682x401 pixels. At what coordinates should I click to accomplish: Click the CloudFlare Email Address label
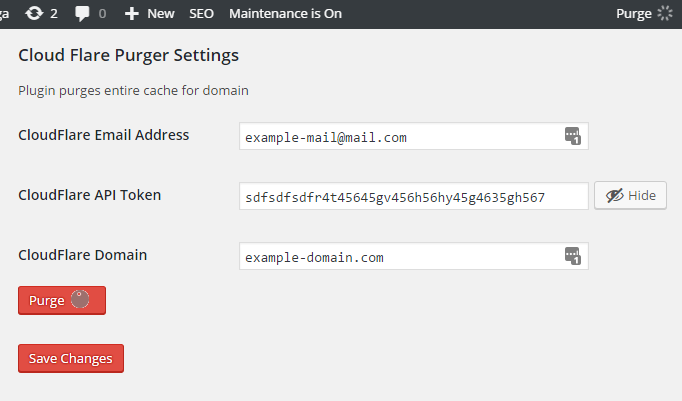[x=104, y=135]
